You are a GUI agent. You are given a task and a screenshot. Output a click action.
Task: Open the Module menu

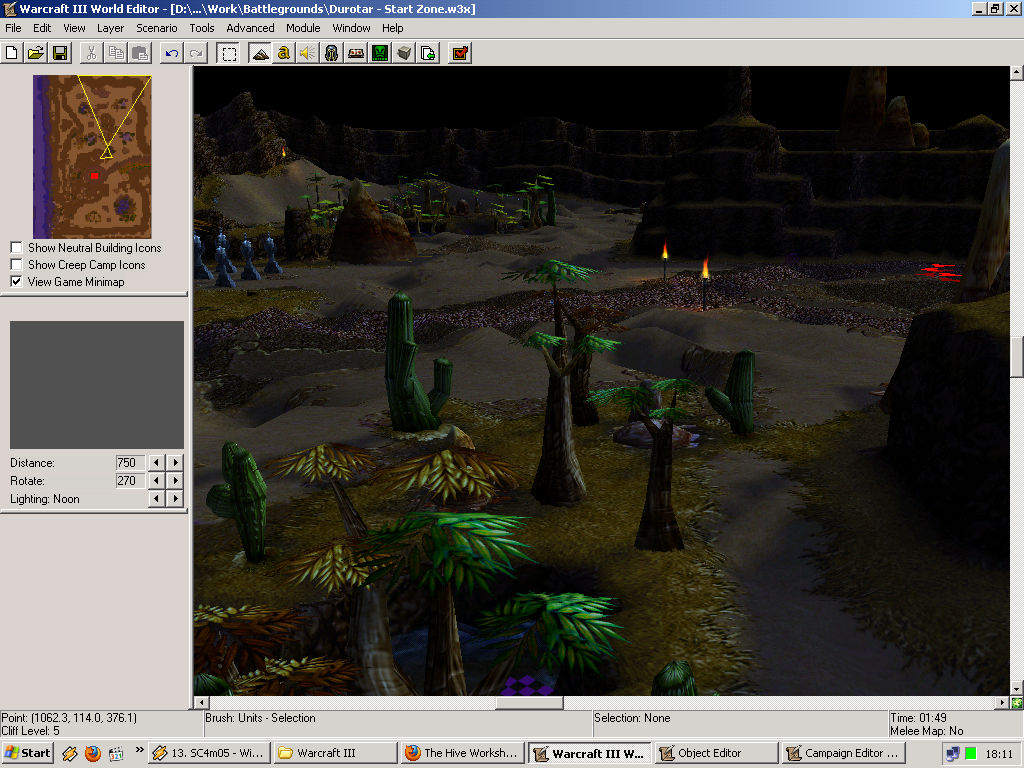tap(303, 28)
